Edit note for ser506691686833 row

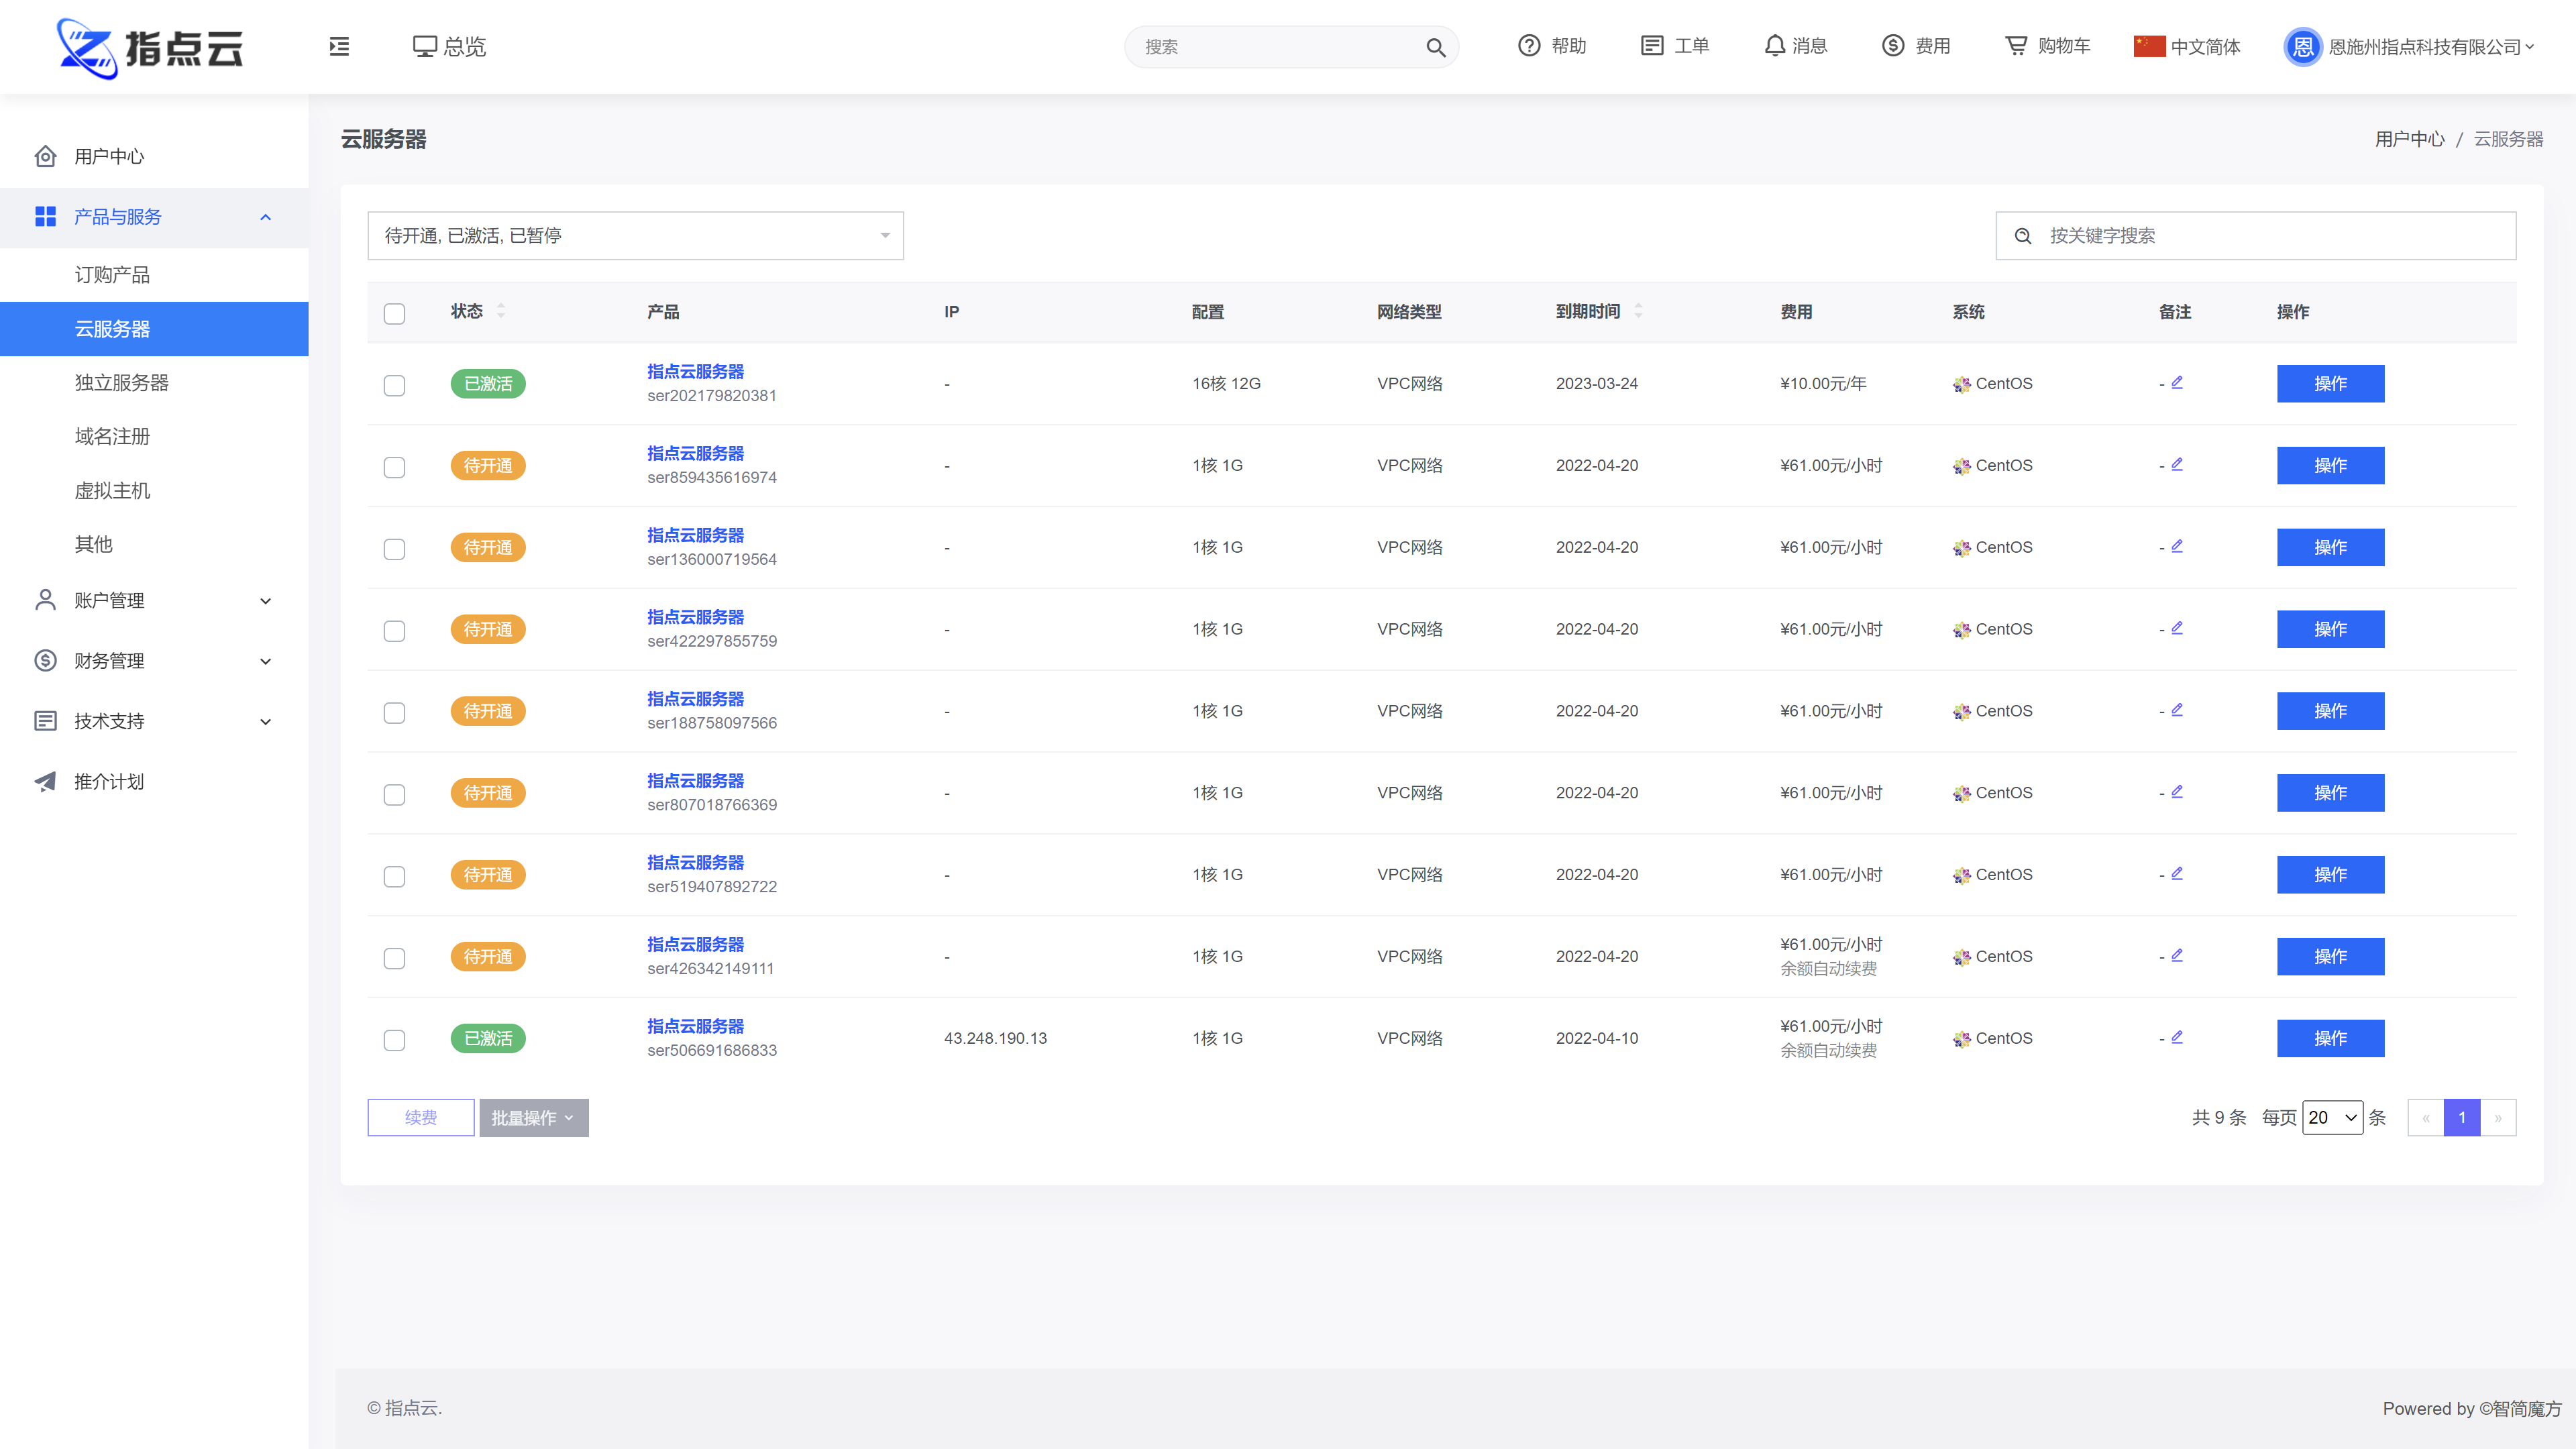2177,1037
